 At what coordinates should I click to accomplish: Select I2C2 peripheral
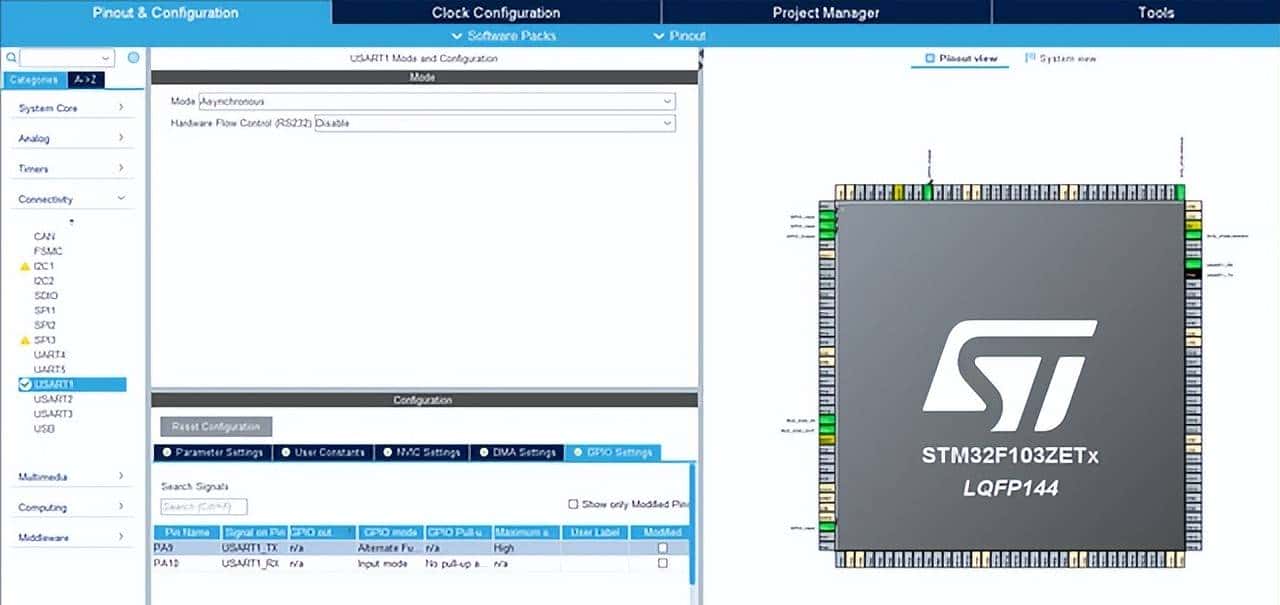44,281
